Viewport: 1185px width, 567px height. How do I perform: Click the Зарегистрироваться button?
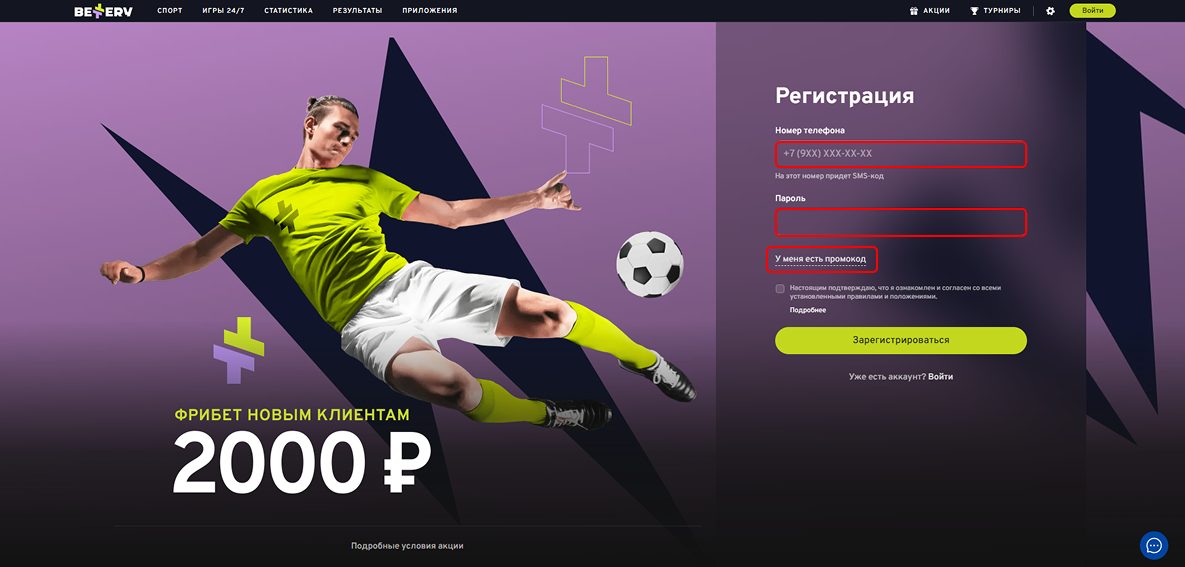(901, 340)
